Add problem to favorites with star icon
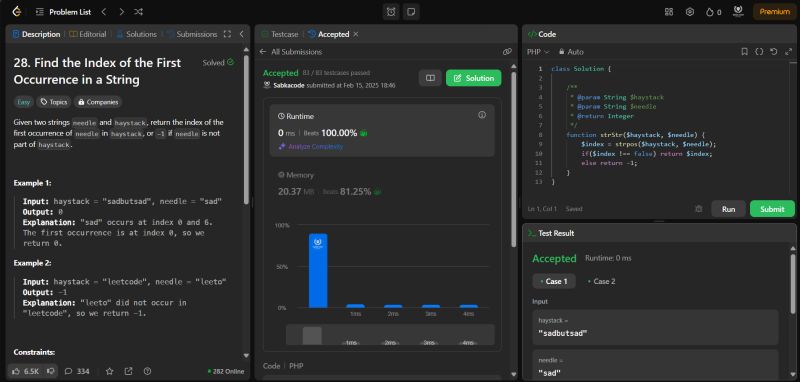 click(x=109, y=371)
